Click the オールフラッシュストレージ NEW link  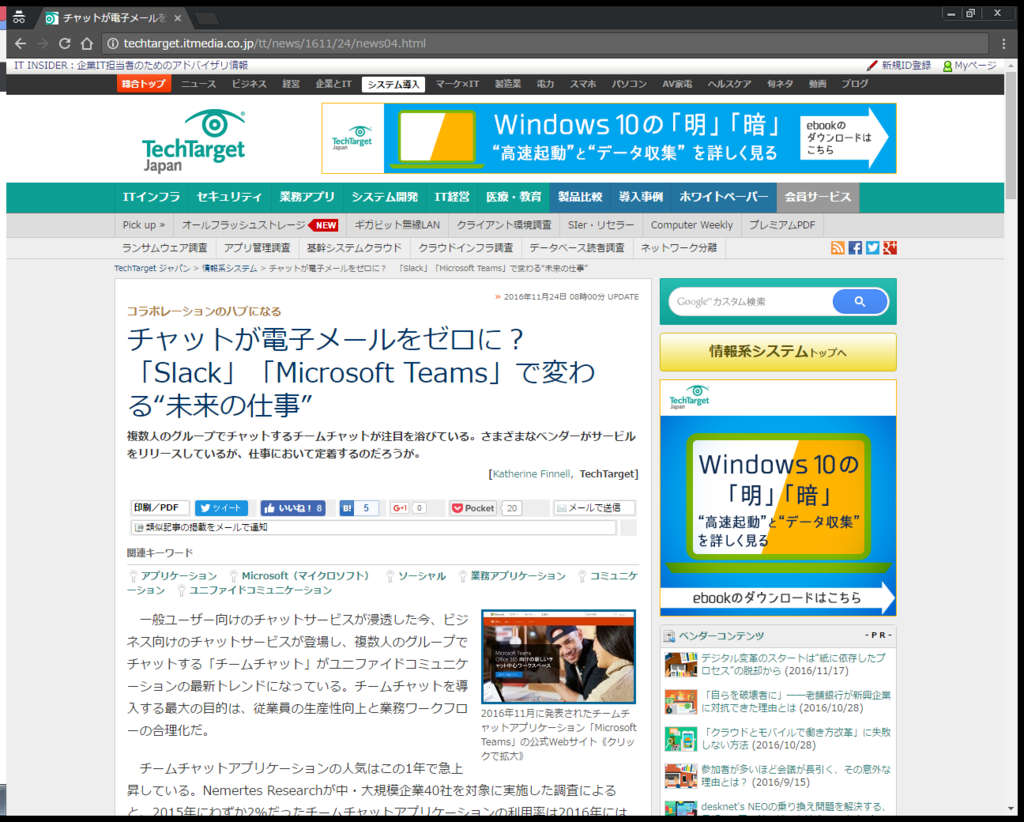(259, 225)
